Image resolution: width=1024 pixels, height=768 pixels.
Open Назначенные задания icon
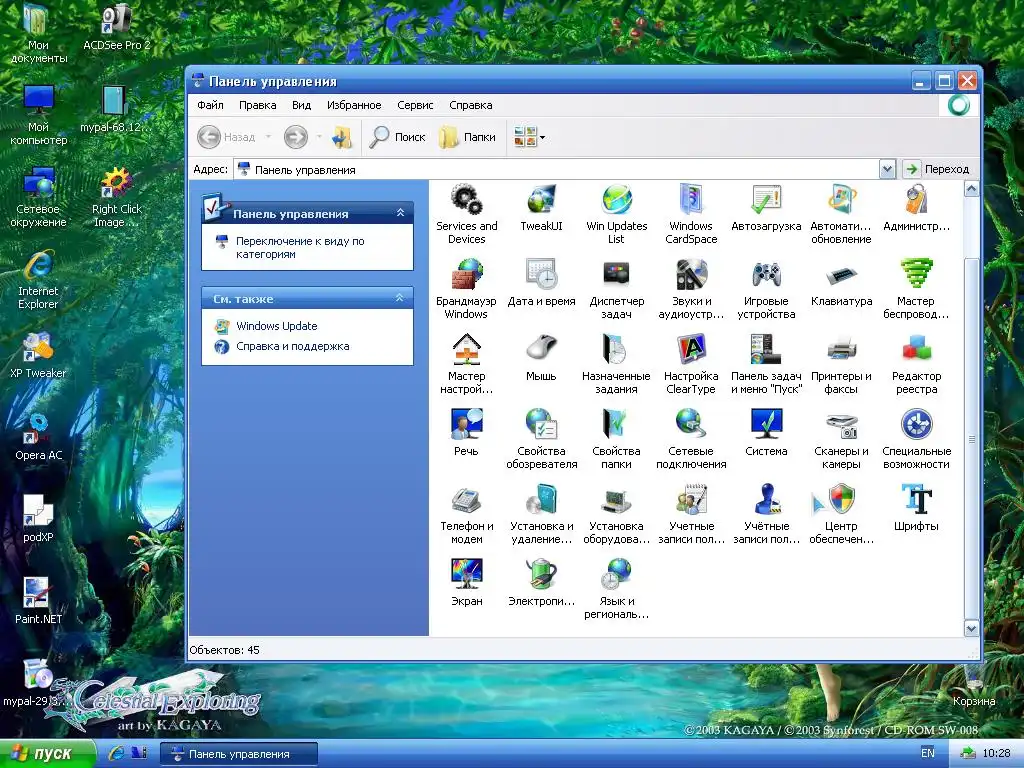[x=616, y=364]
